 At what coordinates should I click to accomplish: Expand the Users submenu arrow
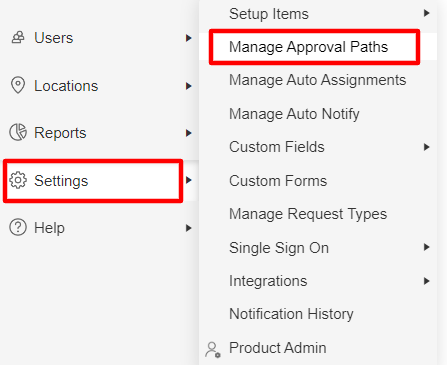click(189, 38)
